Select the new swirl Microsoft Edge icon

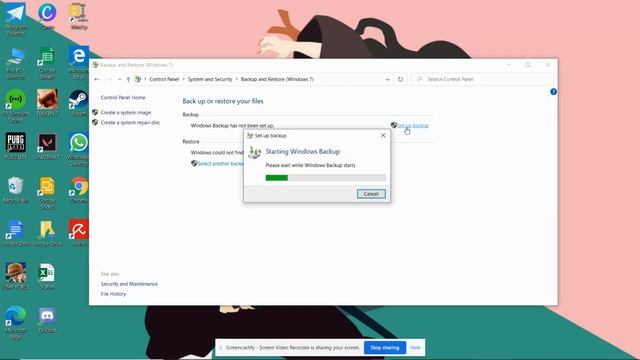pos(15,322)
